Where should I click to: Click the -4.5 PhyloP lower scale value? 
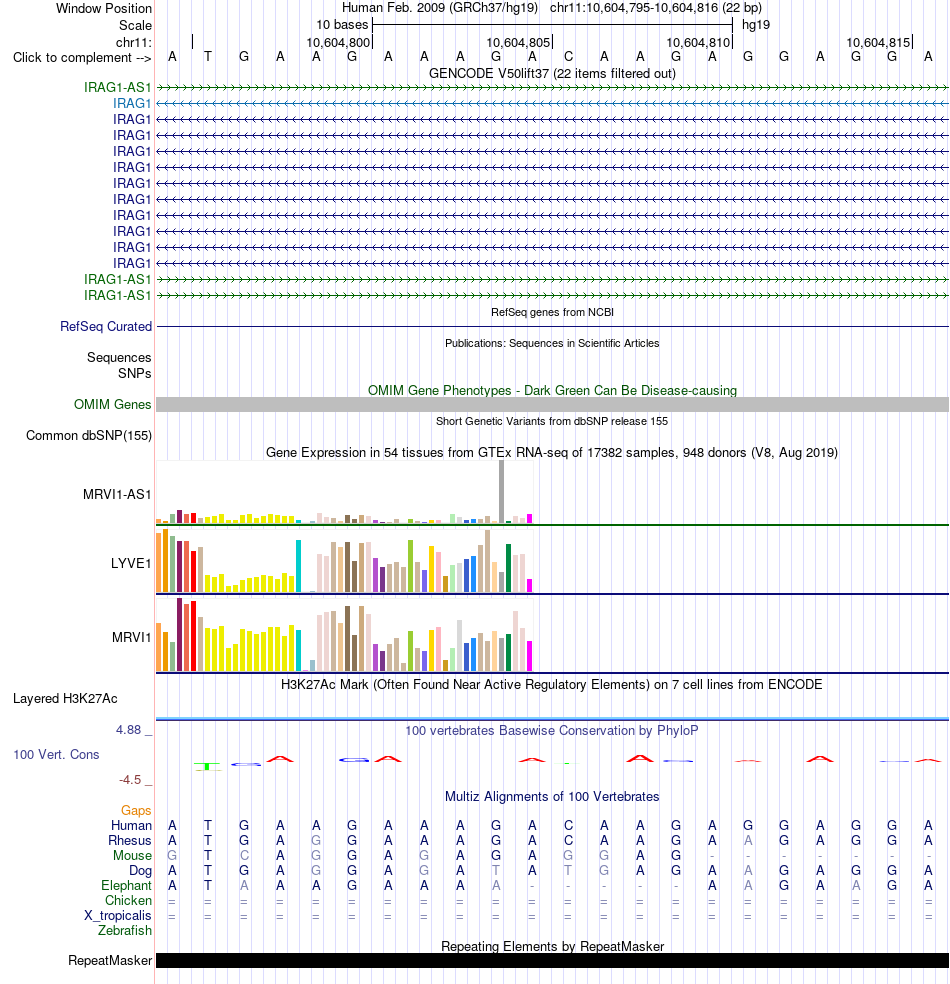(x=131, y=780)
